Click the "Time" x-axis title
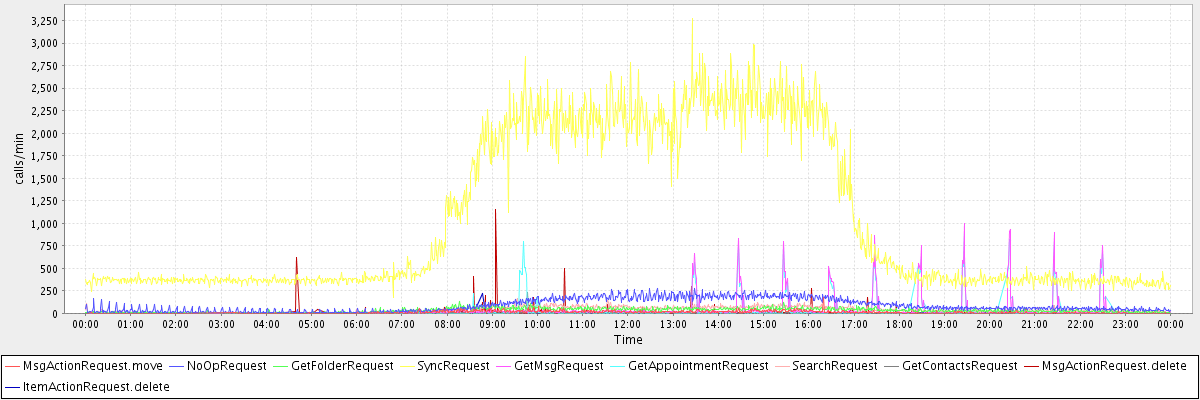Image resolution: width=1200 pixels, height=400 pixels. 628,340
